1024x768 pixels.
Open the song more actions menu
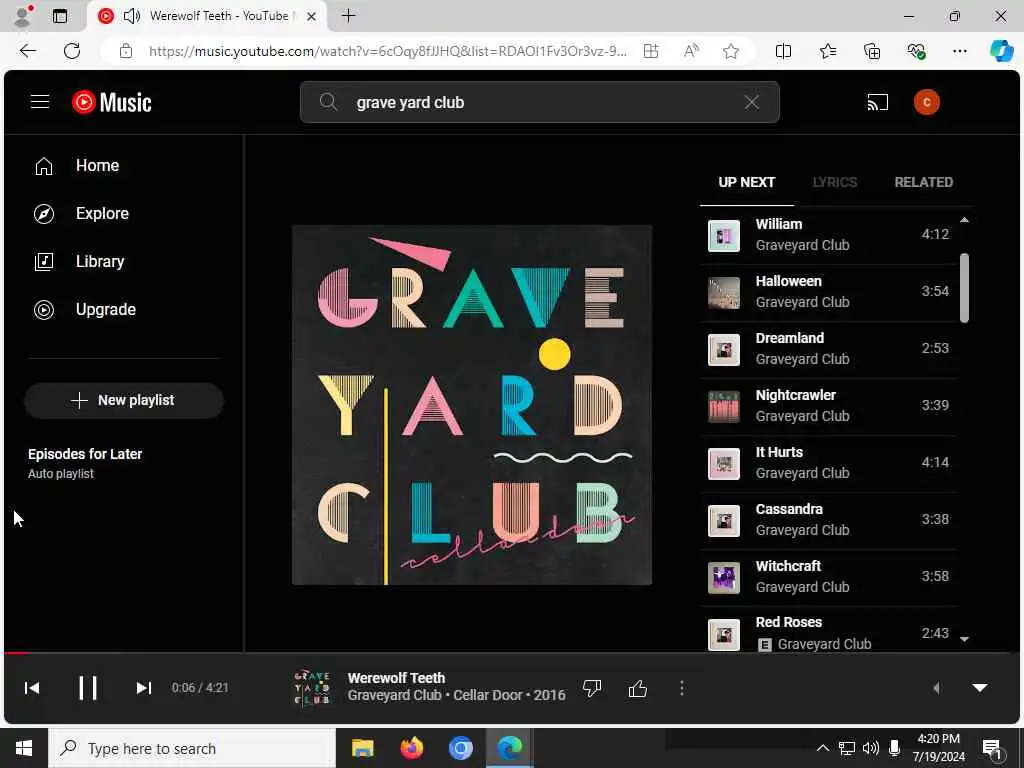click(682, 688)
